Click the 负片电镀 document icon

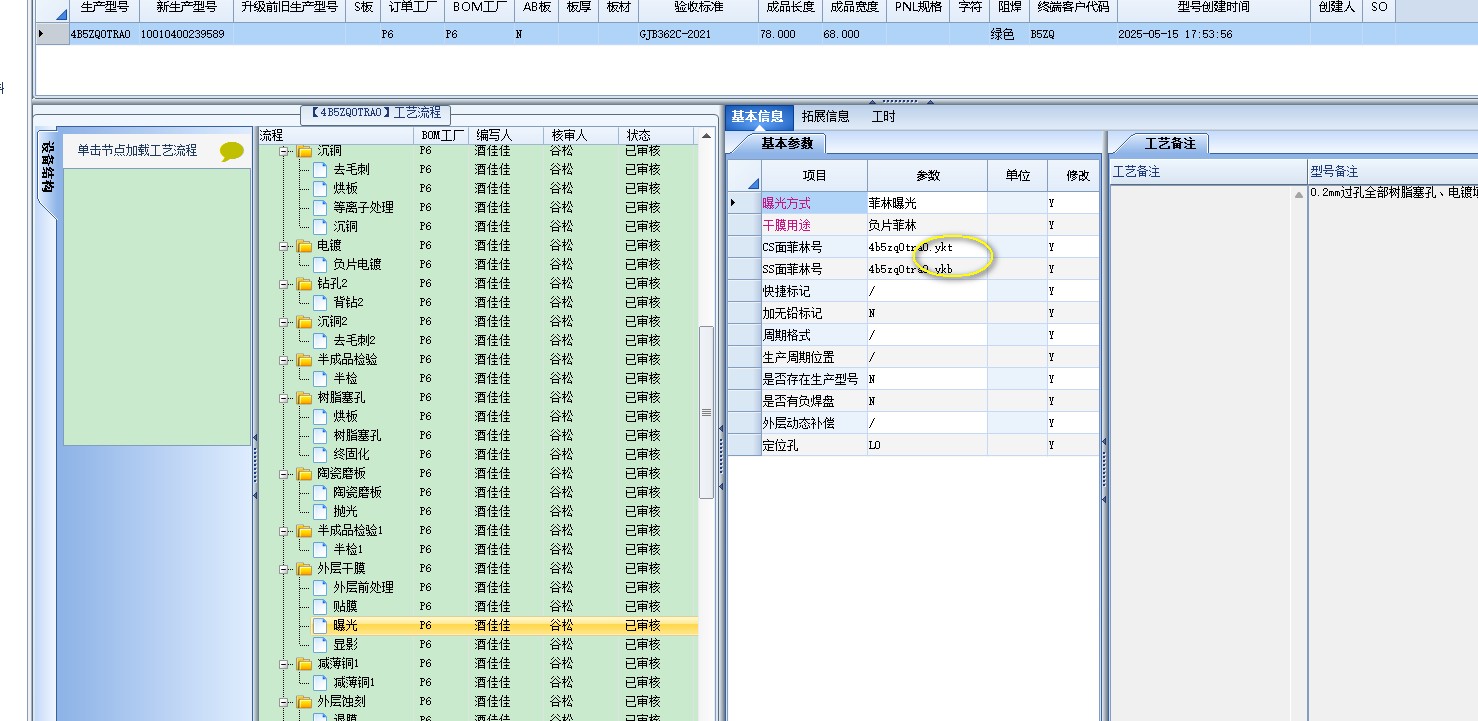click(320, 265)
